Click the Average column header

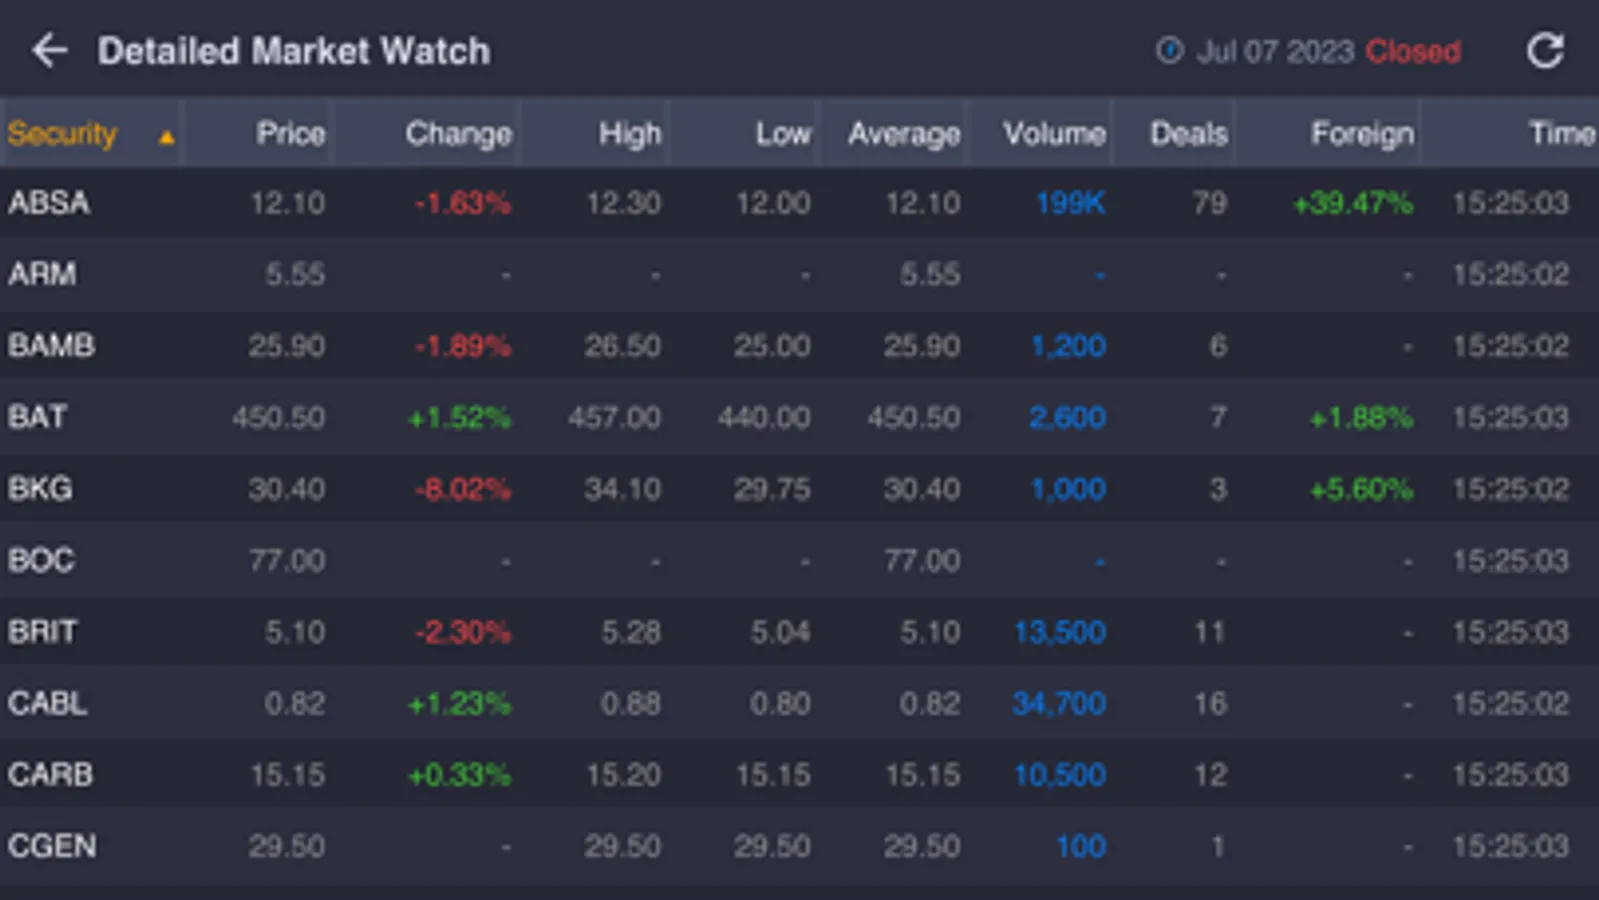point(904,133)
